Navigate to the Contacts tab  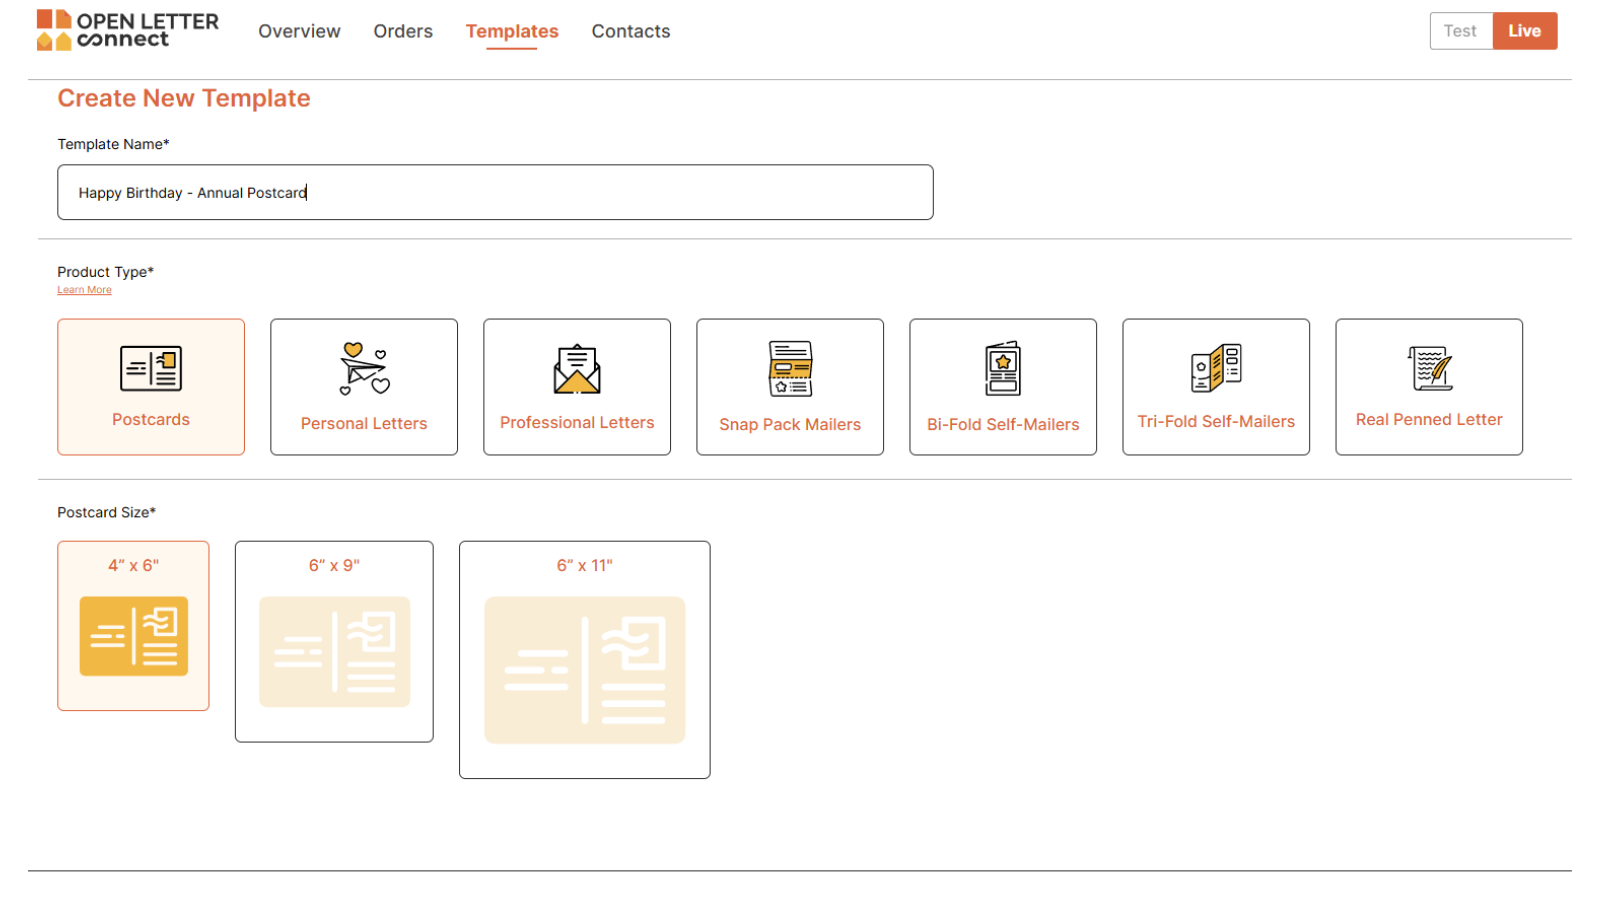coord(631,31)
